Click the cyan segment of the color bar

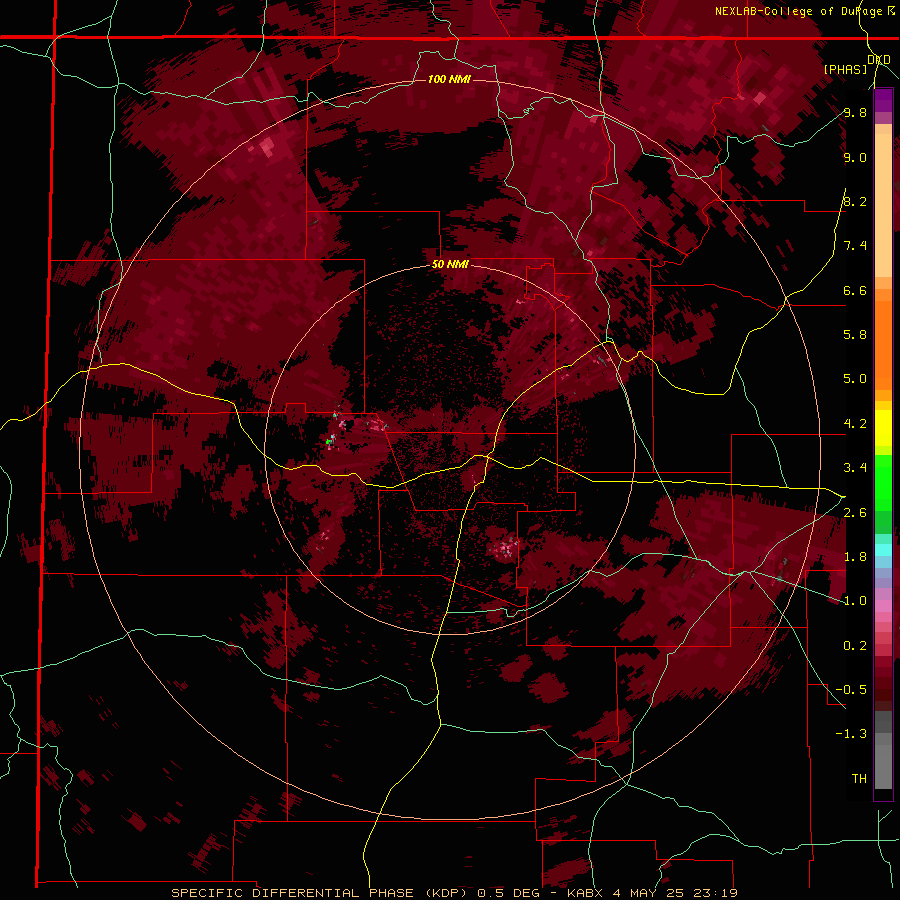(x=883, y=550)
